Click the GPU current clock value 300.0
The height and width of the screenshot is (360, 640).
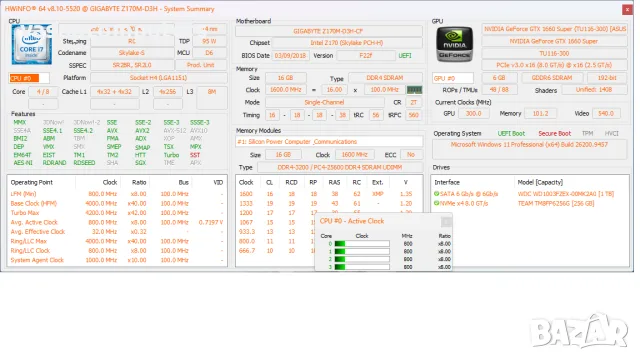click(473, 114)
